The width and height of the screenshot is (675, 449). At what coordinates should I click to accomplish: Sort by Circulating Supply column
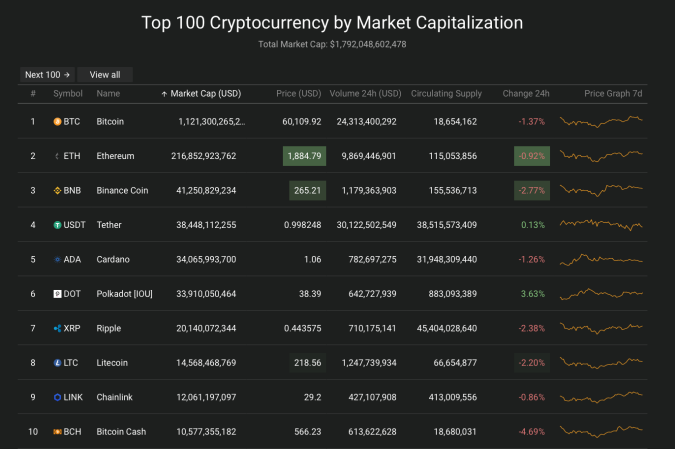tap(446, 94)
